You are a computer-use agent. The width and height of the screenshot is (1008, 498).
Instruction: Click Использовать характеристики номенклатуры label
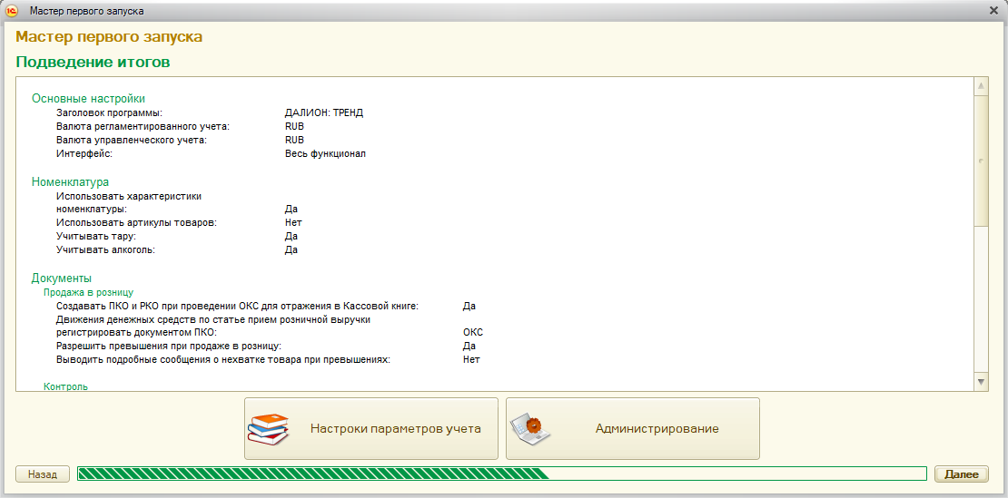tap(129, 202)
